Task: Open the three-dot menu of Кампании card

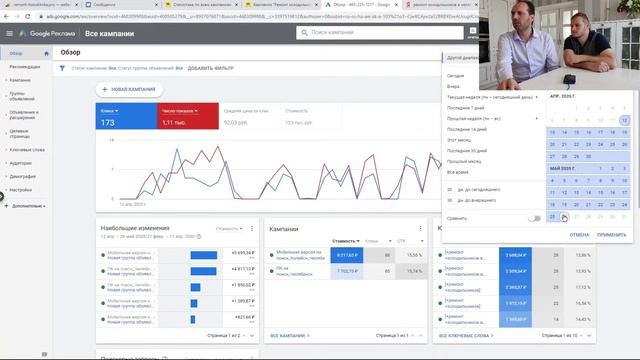Action: (420, 229)
